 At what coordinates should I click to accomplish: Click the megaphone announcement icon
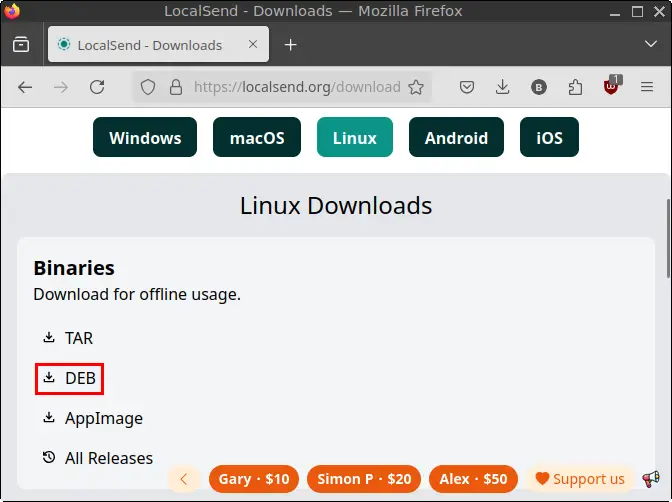[651, 479]
